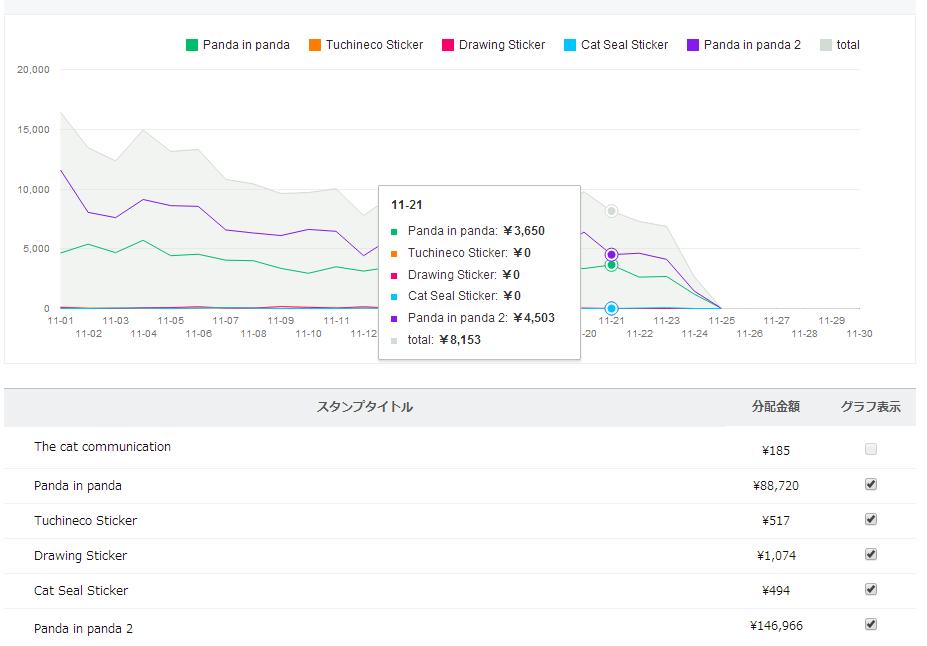The width and height of the screenshot is (927, 646).
Task: Uncheck the Drawing Sticker graph checkbox
Action: point(871,554)
